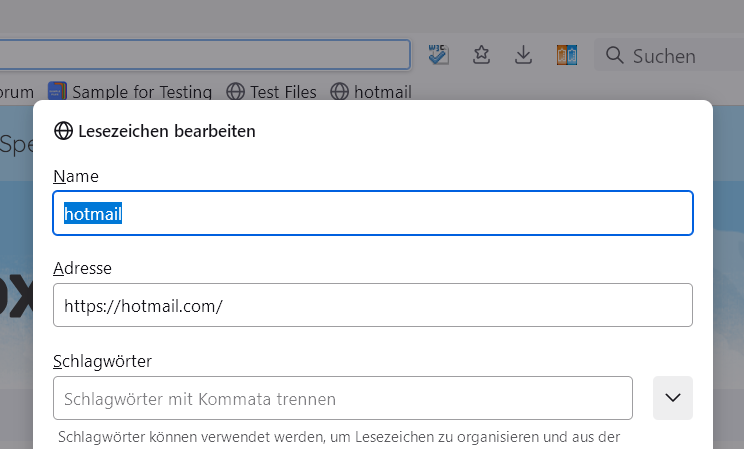The image size is (744, 449).
Task: Click the globe icon beside Test Files
Action: [236, 92]
